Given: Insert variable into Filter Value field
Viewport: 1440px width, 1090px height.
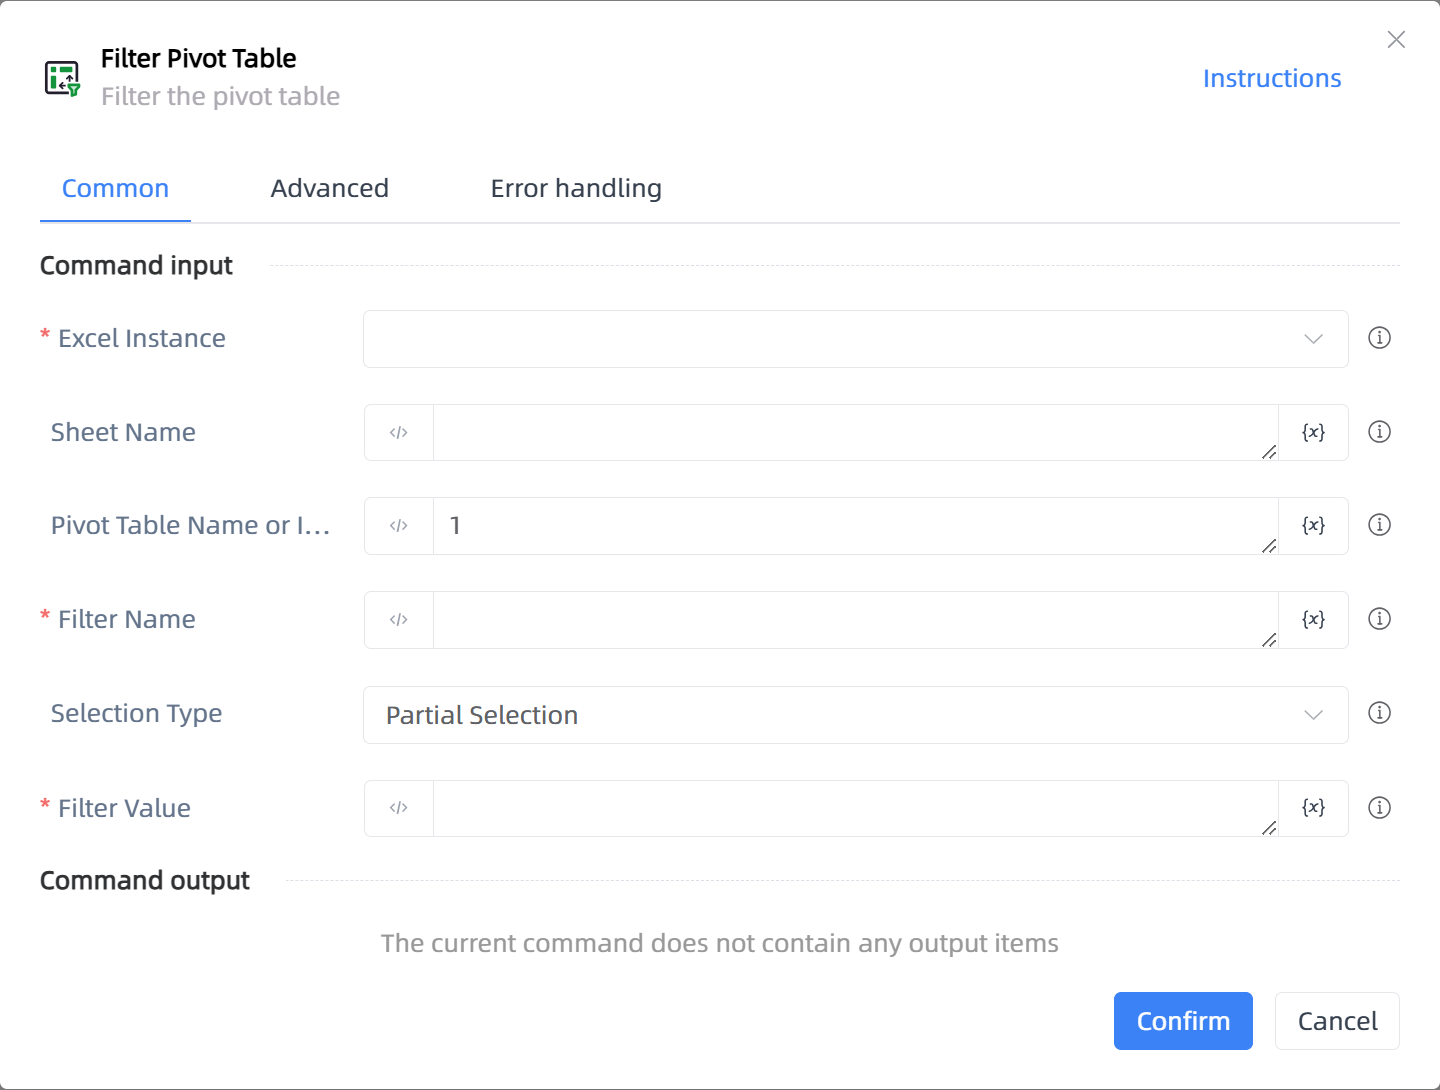Looking at the screenshot, I should pos(1313,808).
